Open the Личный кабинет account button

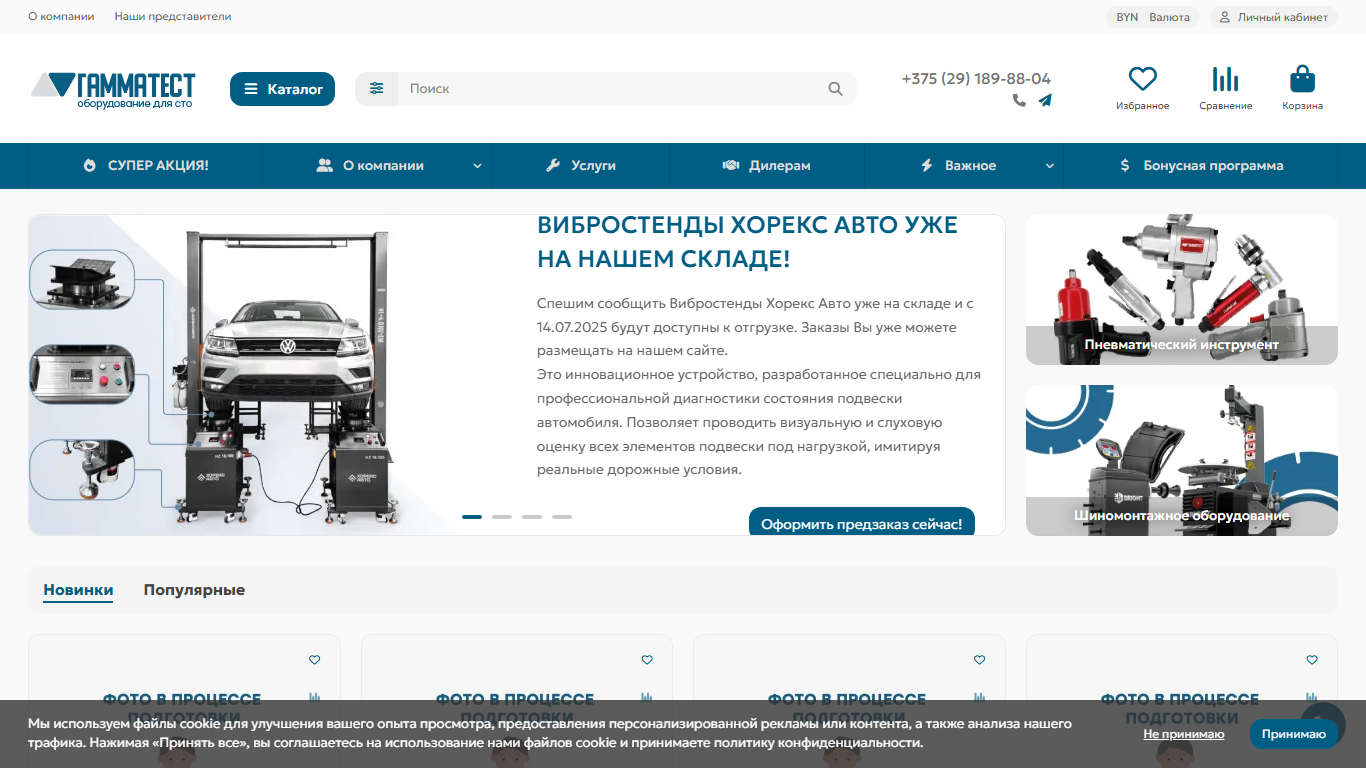(1274, 17)
